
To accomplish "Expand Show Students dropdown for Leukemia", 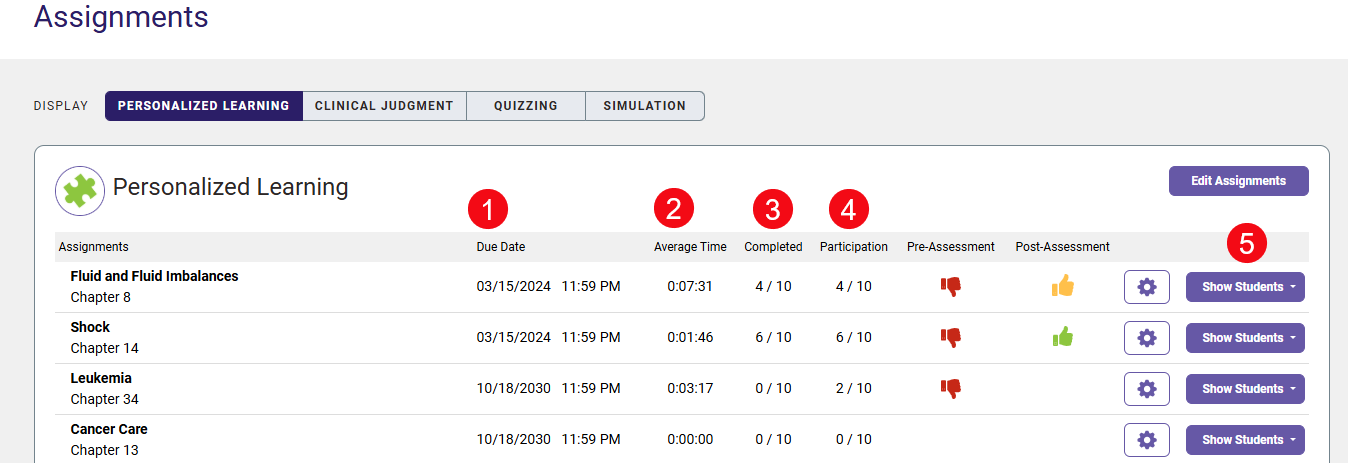I will point(1245,389).
